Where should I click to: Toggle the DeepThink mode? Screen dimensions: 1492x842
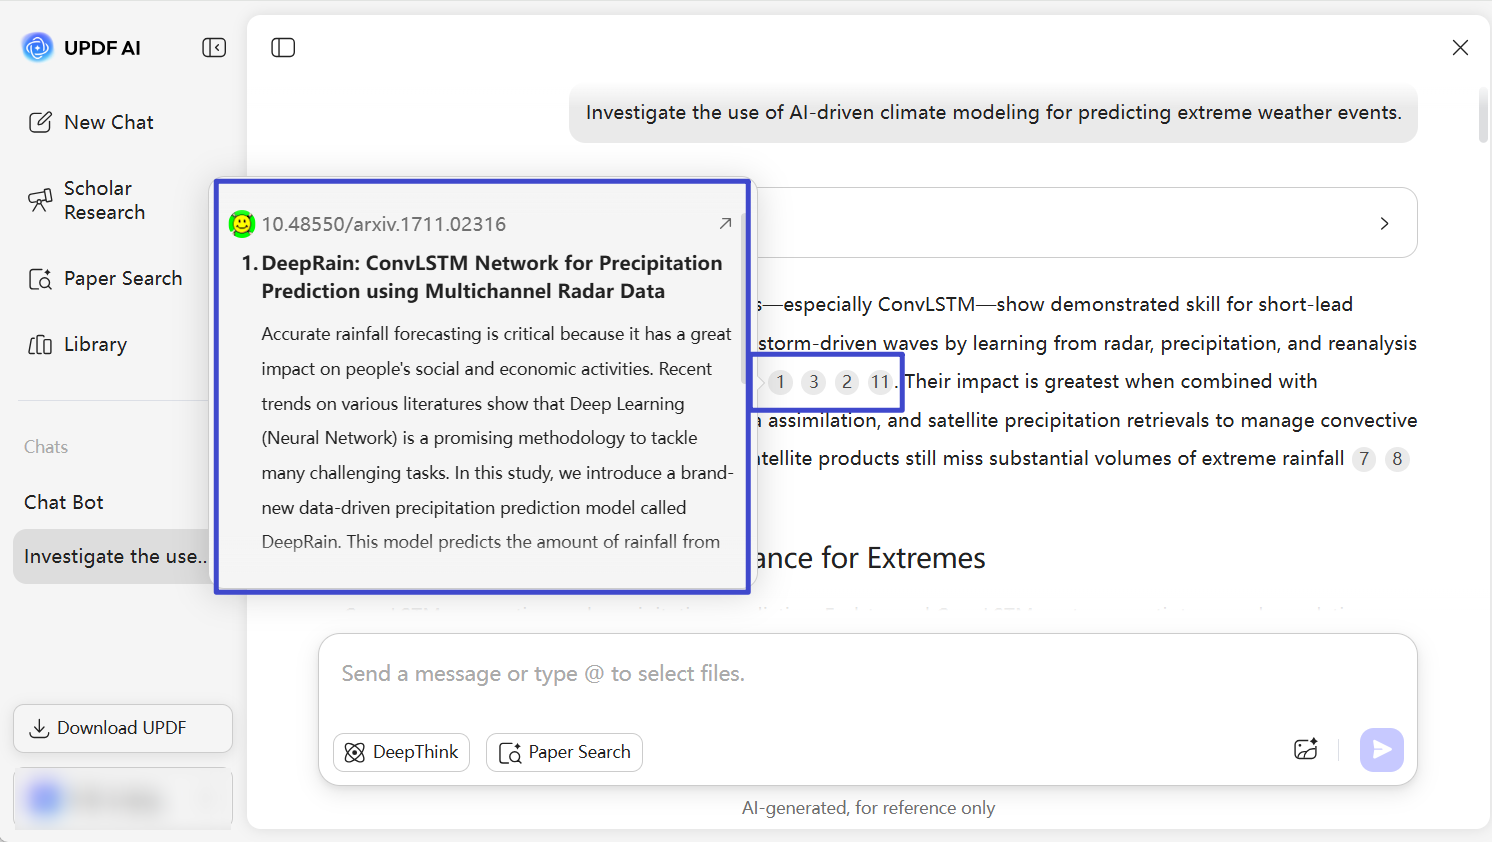401,752
